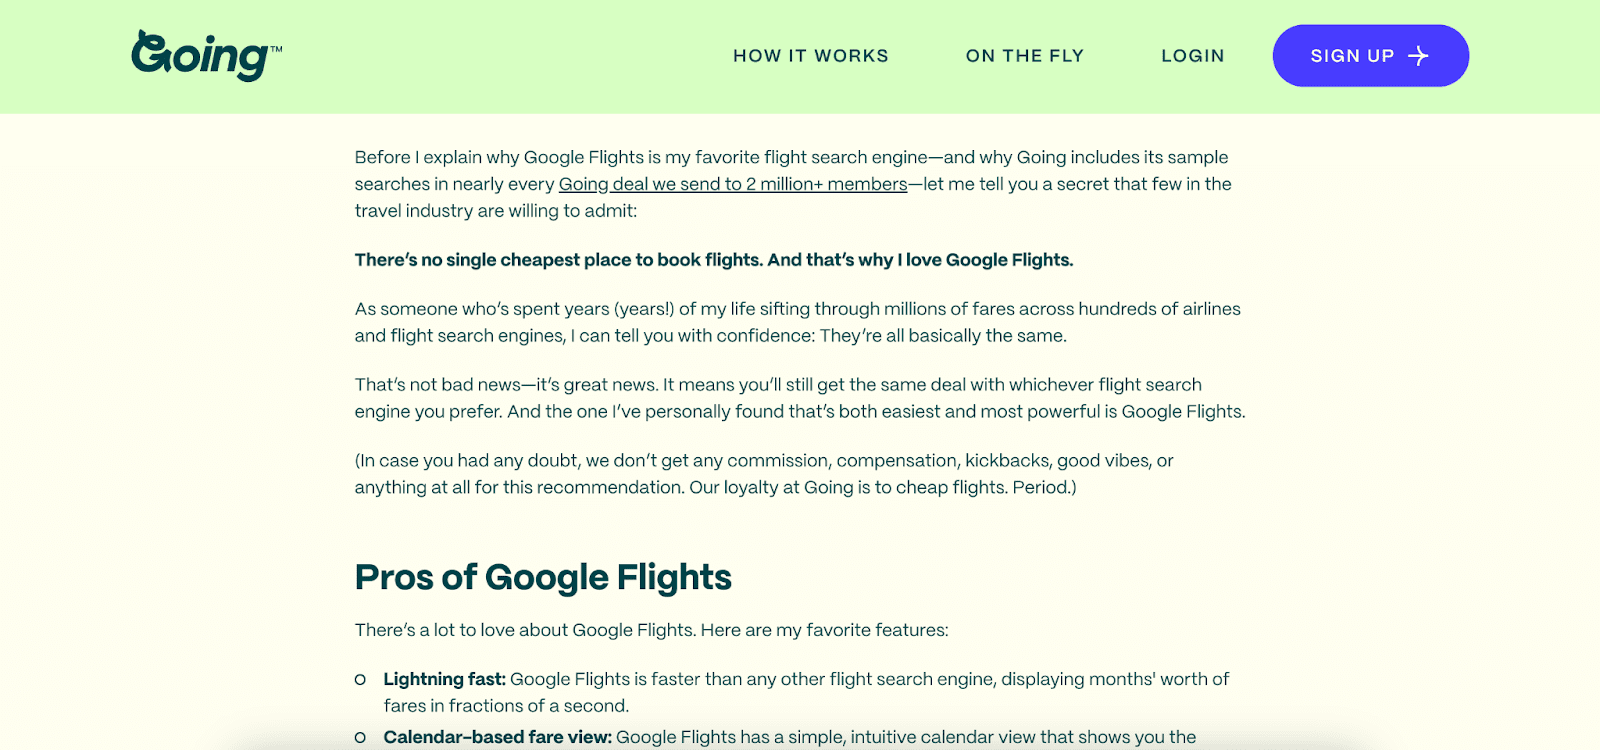Click the bullet circle beside Calendar-based fare view
This screenshot has height=750, width=1600.
pyautogui.click(x=360, y=738)
